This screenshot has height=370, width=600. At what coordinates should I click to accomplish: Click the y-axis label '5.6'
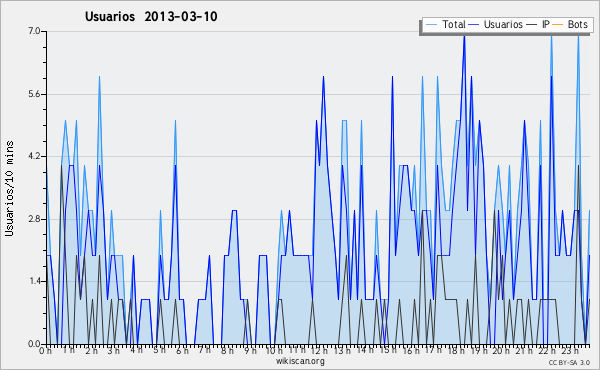click(34, 94)
